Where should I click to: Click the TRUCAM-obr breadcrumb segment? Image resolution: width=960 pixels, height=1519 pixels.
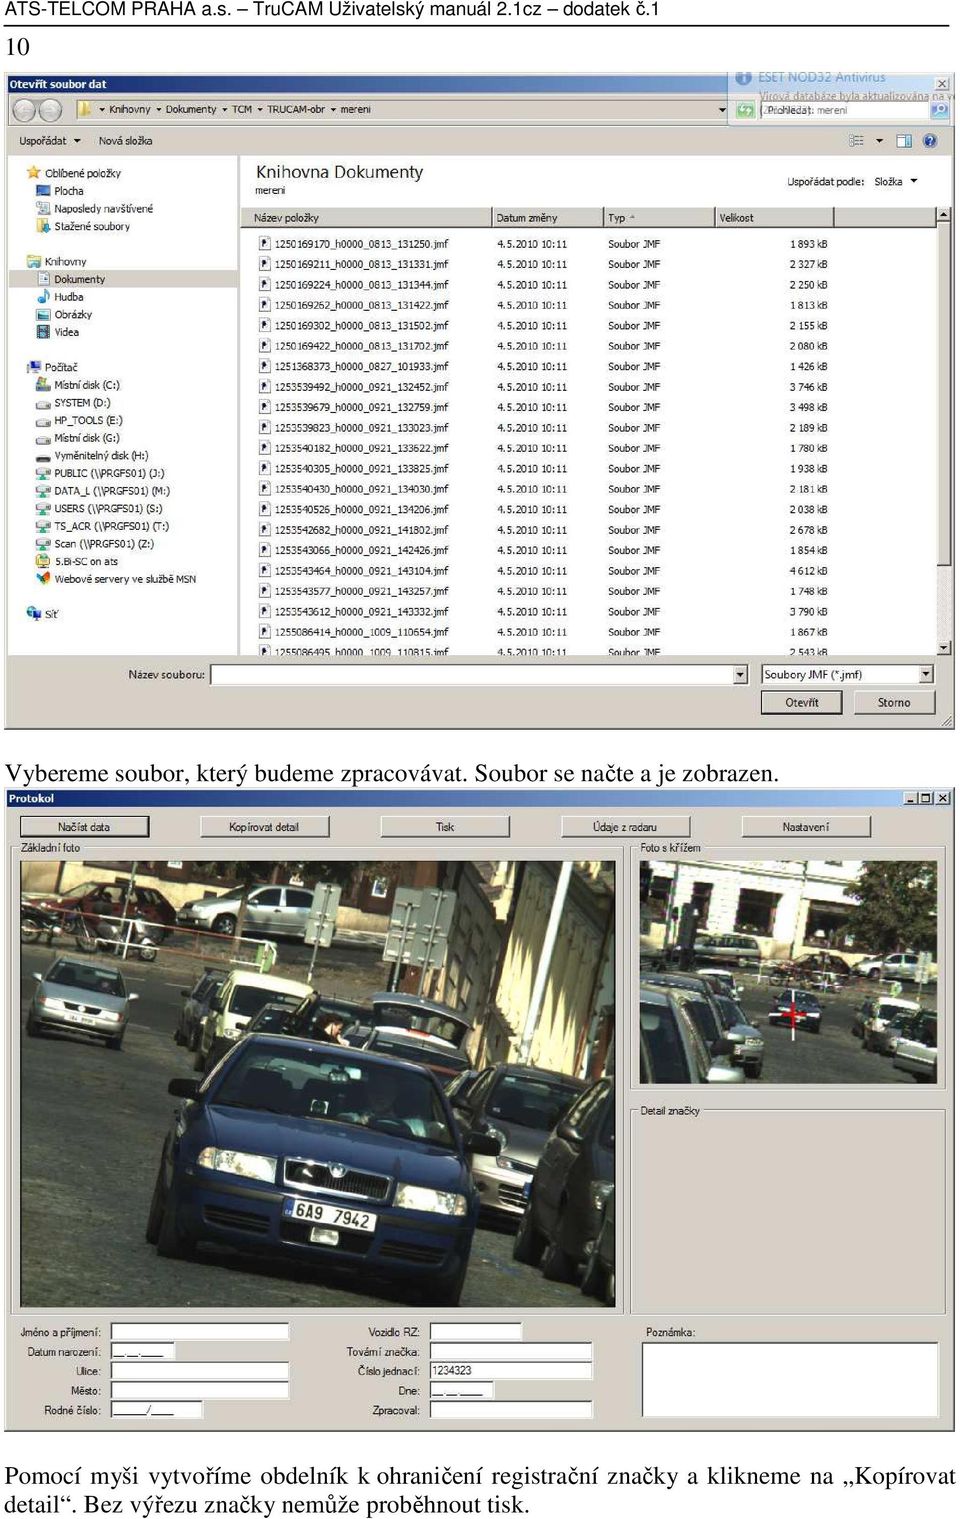click(x=296, y=110)
